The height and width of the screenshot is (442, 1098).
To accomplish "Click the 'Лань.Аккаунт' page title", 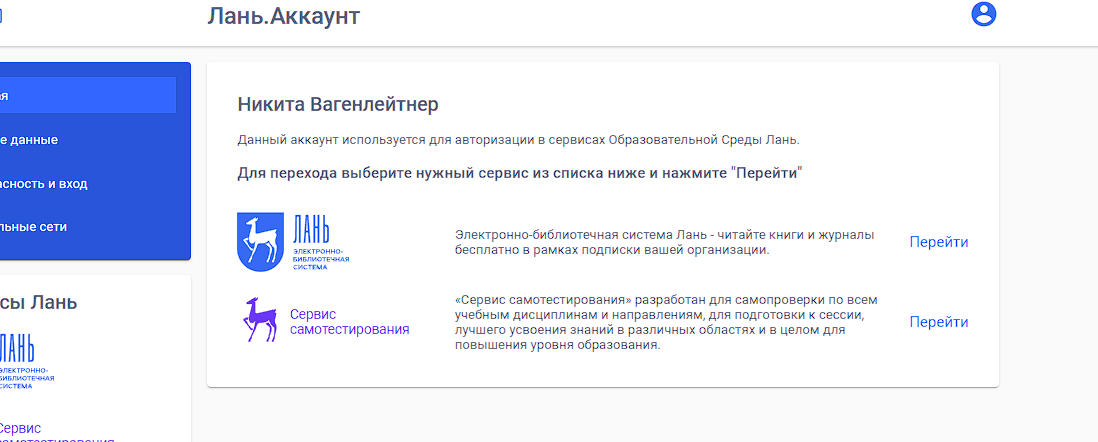I will tap(283, 15).
